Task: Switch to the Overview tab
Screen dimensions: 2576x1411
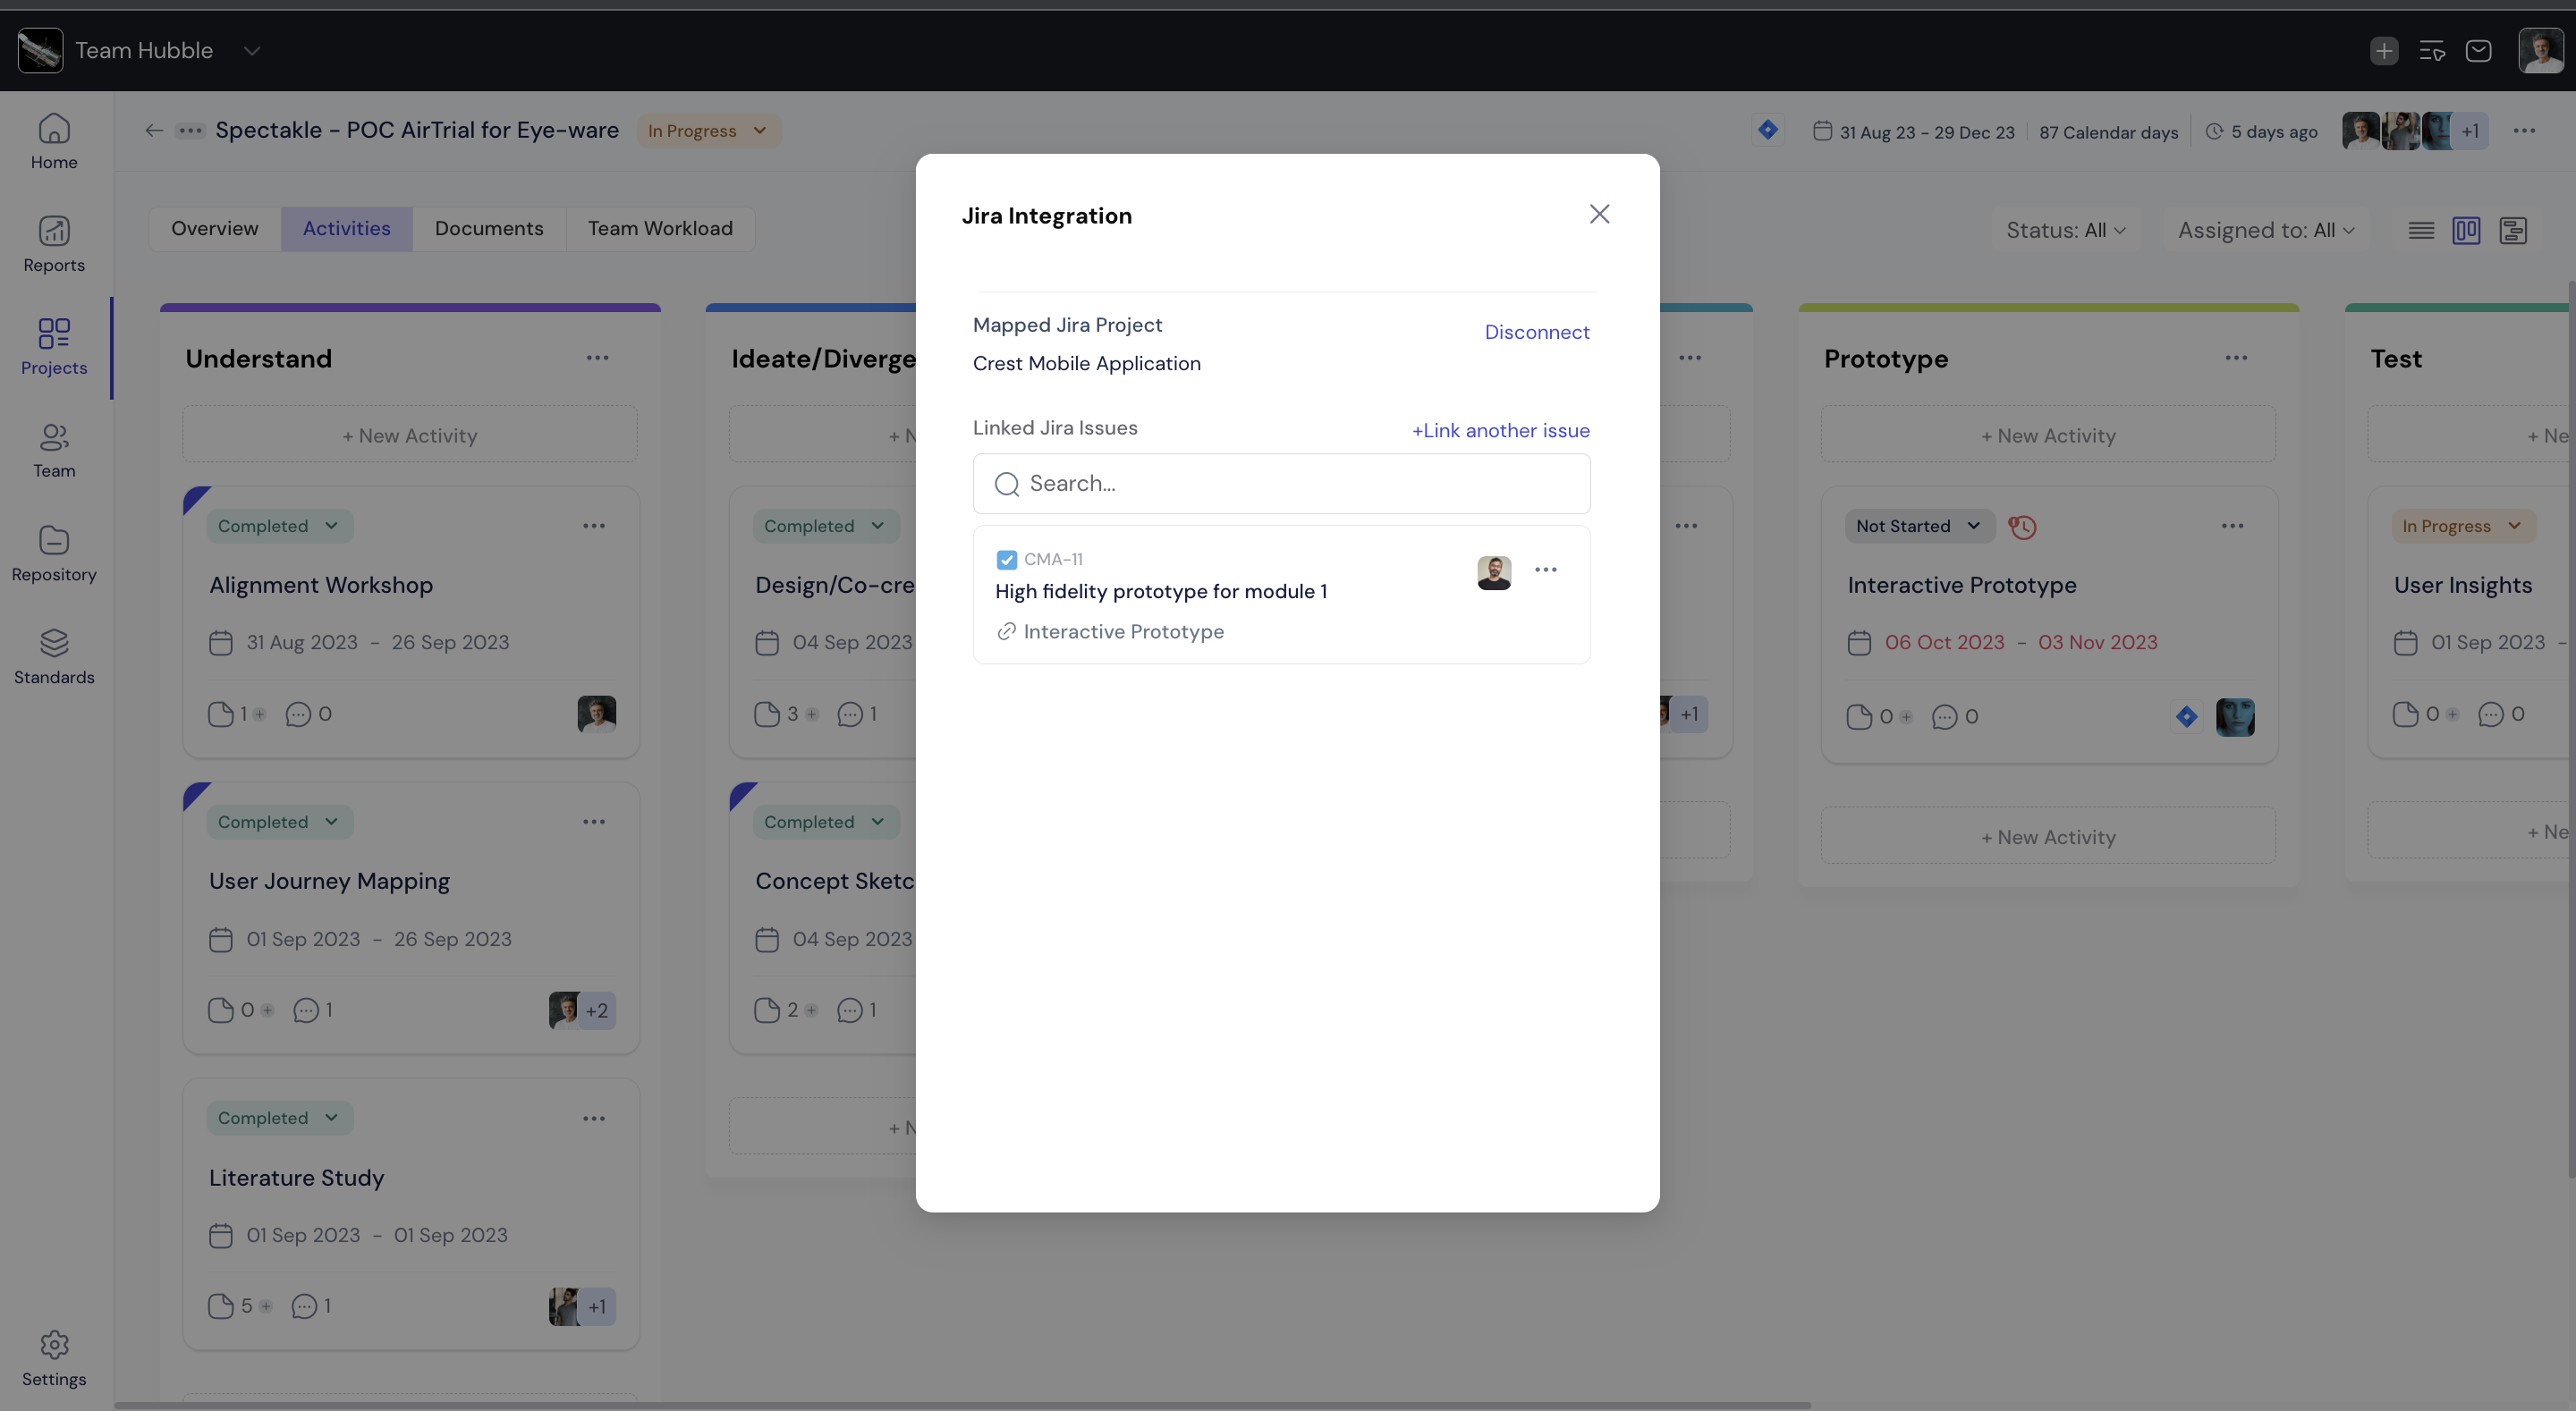Action: click(x=214, y=229)
